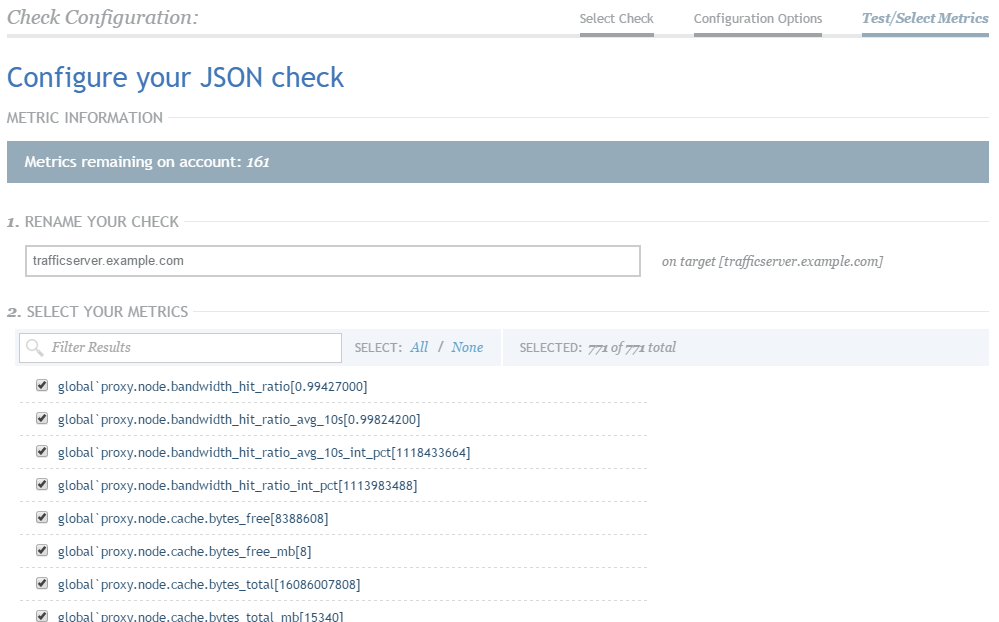Viewport: 999px width, 622px height.
Task: Click inside the Filter Results search box
Action: tap(190, 348)
